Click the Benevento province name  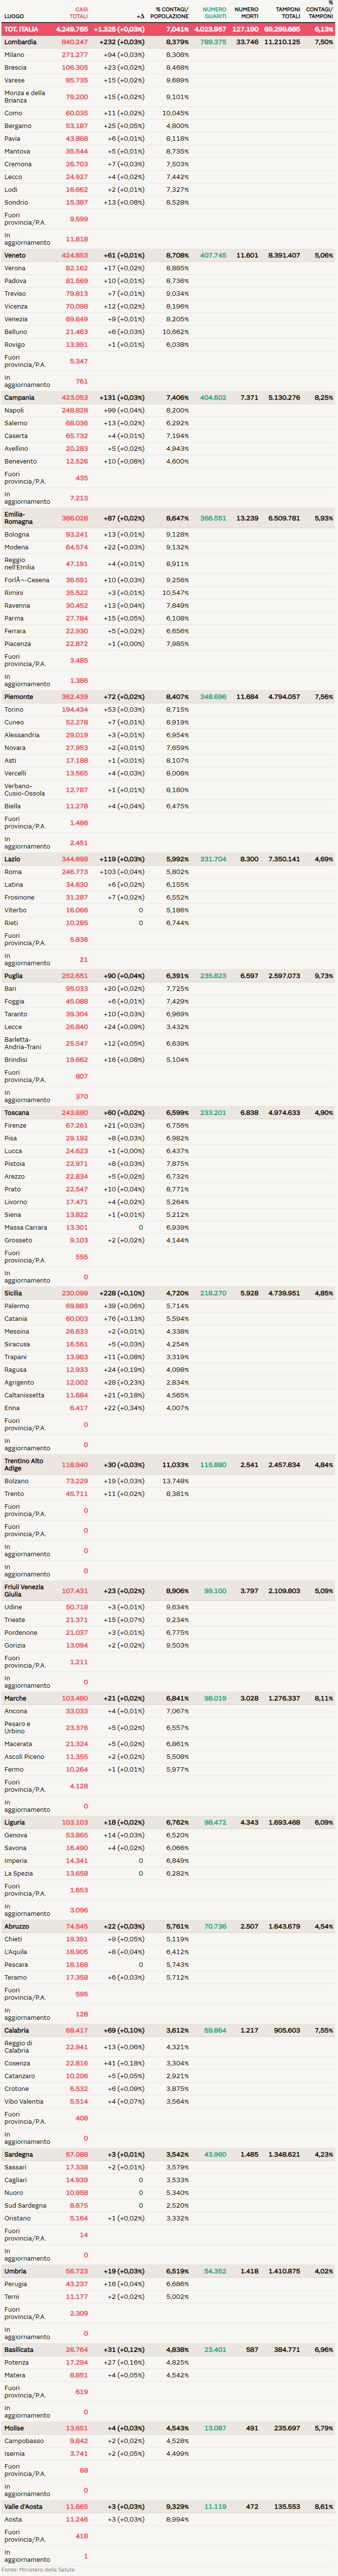pos(21,461)
